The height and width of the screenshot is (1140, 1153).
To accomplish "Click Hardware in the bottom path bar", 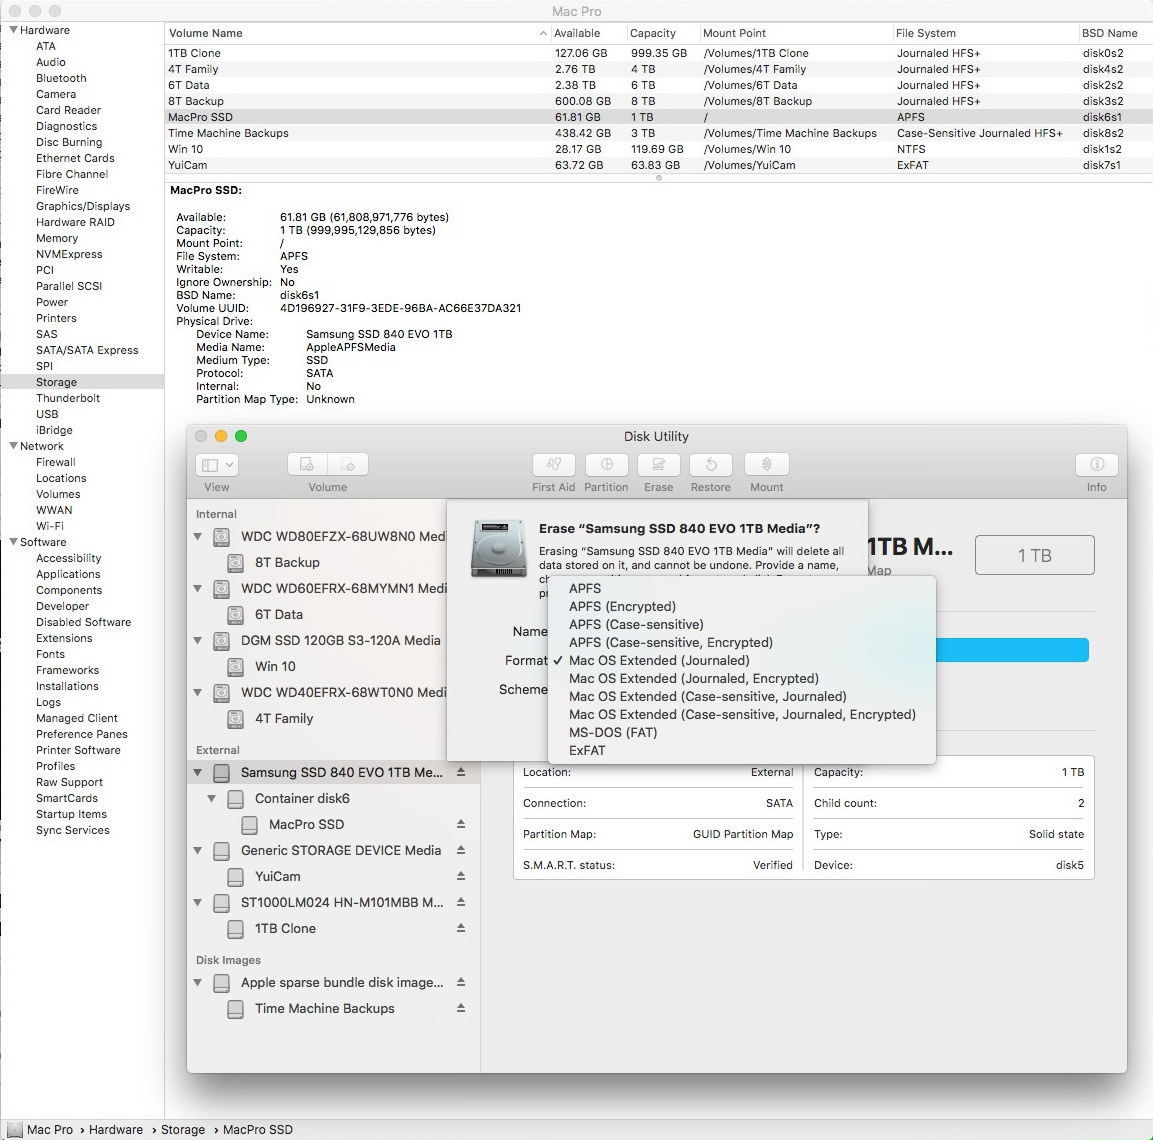I will [x=116, y=1130].
